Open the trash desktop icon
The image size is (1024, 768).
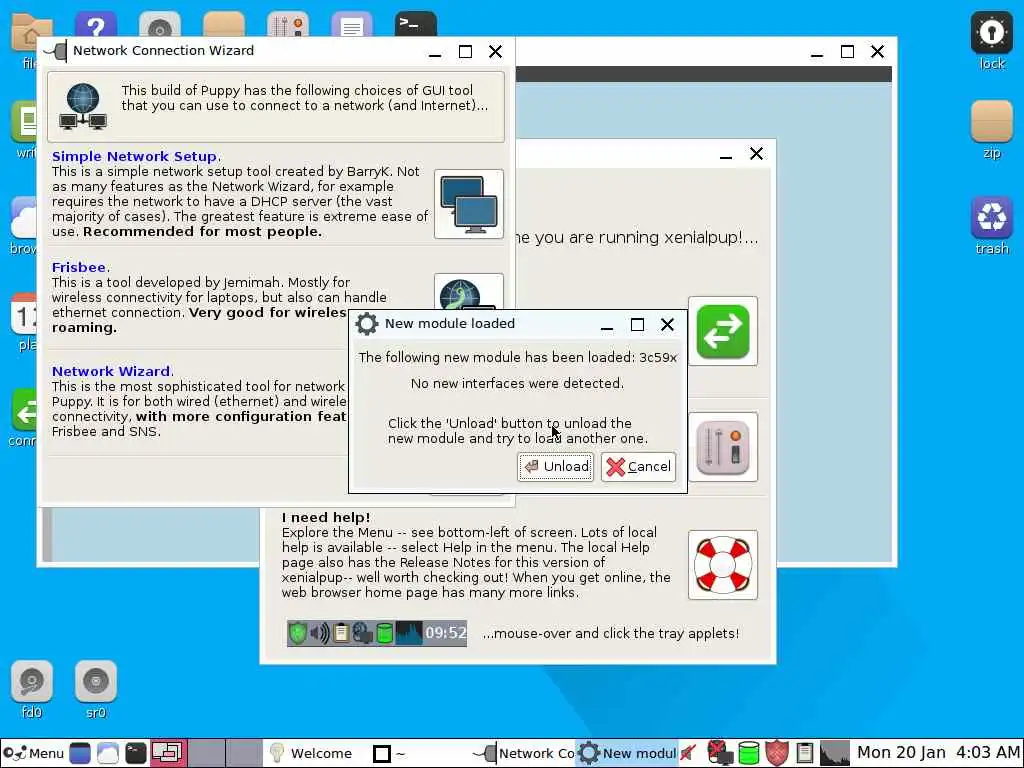pos(991,217)
